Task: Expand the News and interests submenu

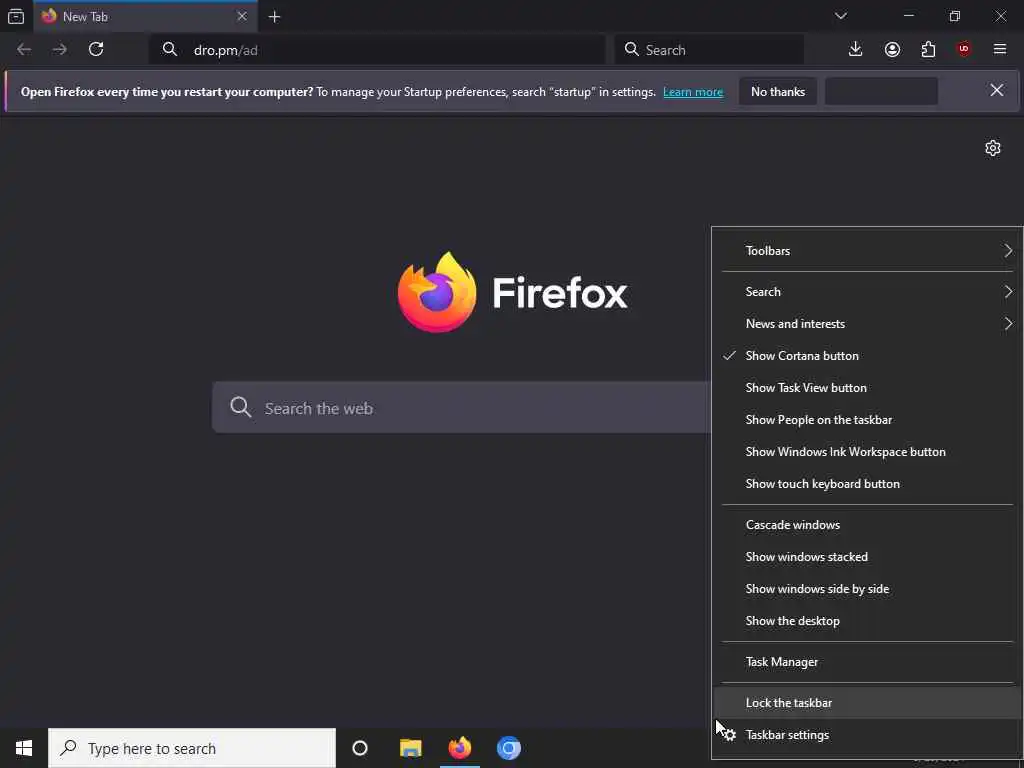Action: tap(867, 324)
